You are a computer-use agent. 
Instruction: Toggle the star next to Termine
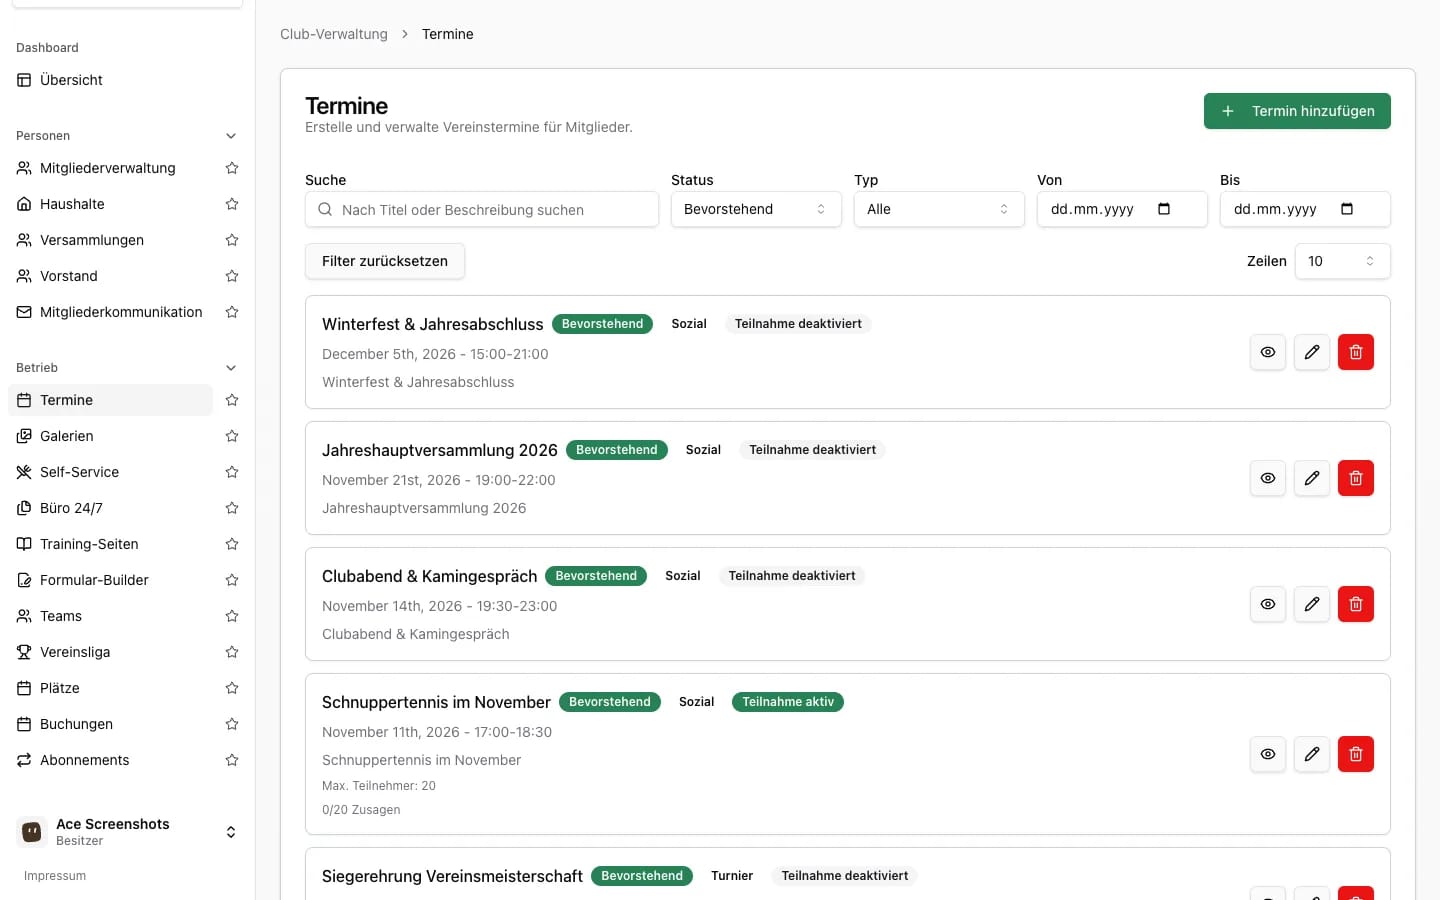232,400
